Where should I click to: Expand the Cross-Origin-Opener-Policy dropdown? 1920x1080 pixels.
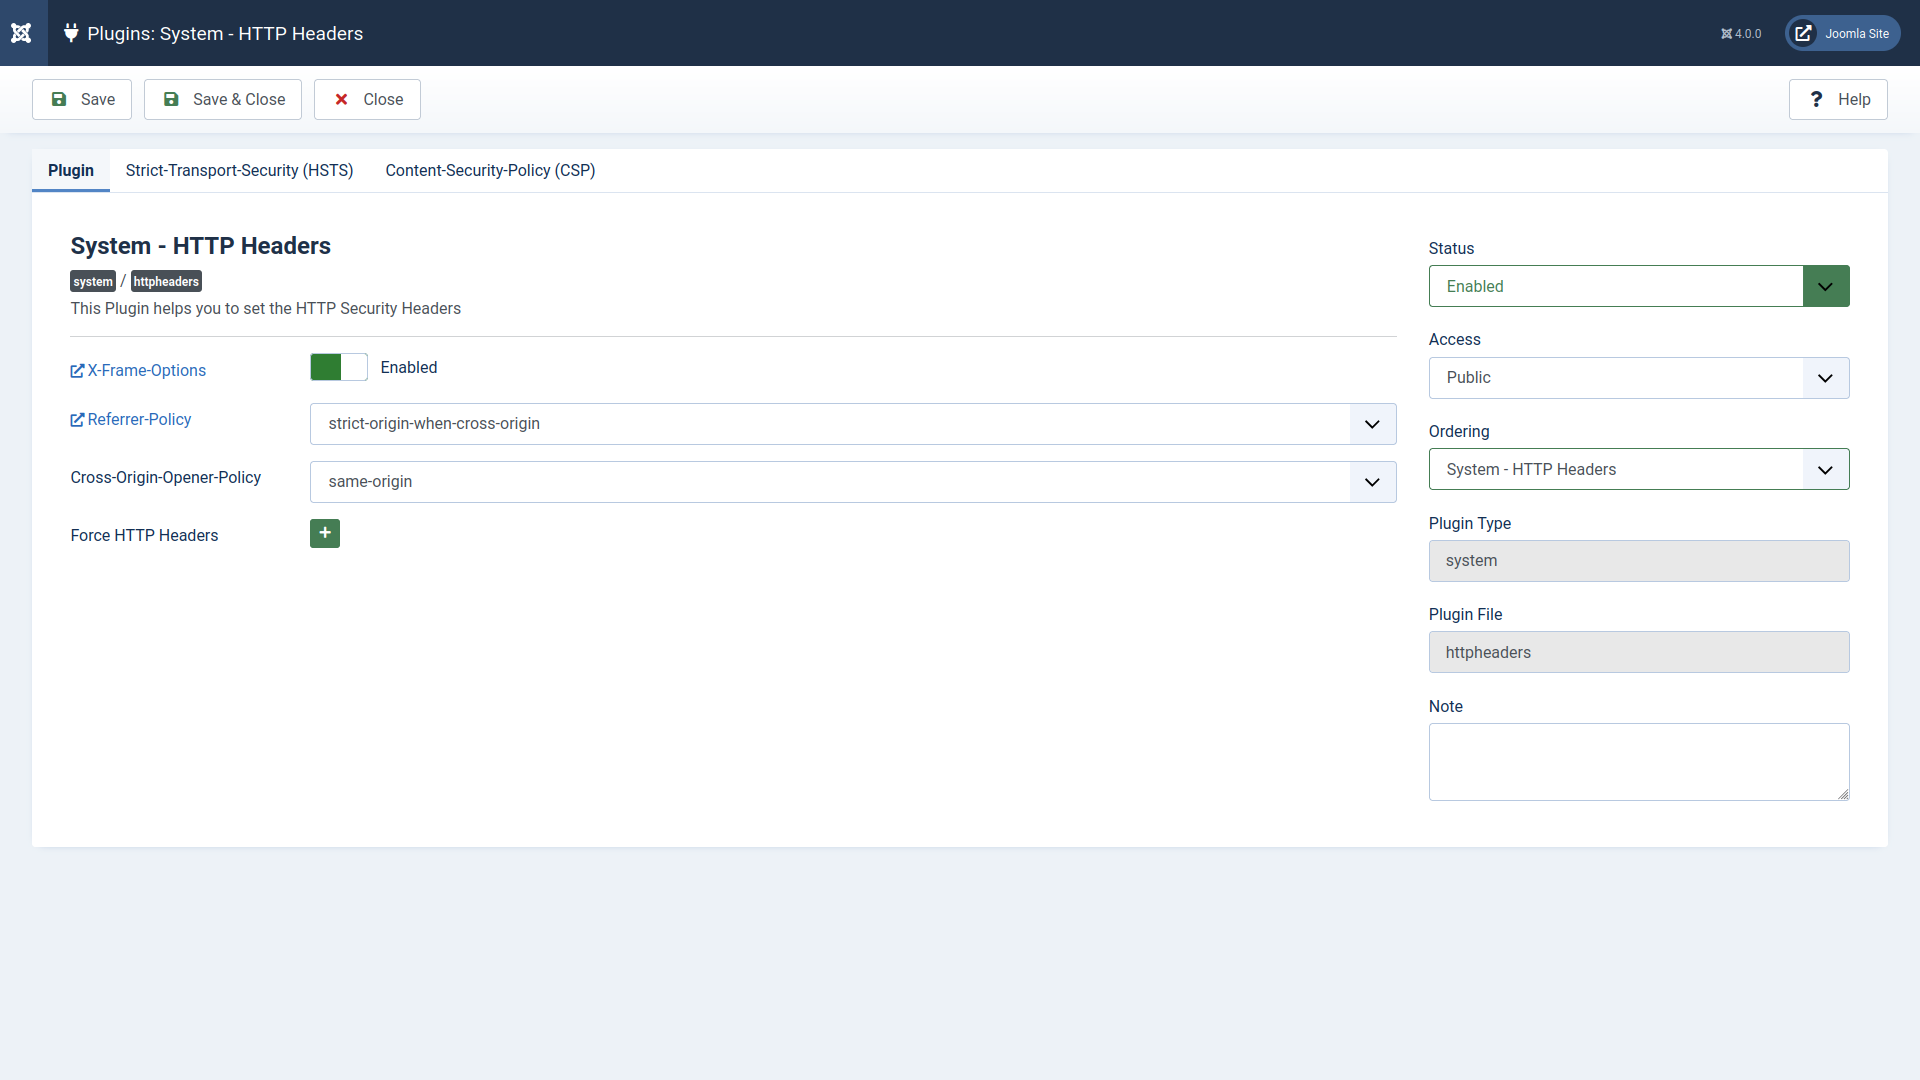tap(852, 482)
